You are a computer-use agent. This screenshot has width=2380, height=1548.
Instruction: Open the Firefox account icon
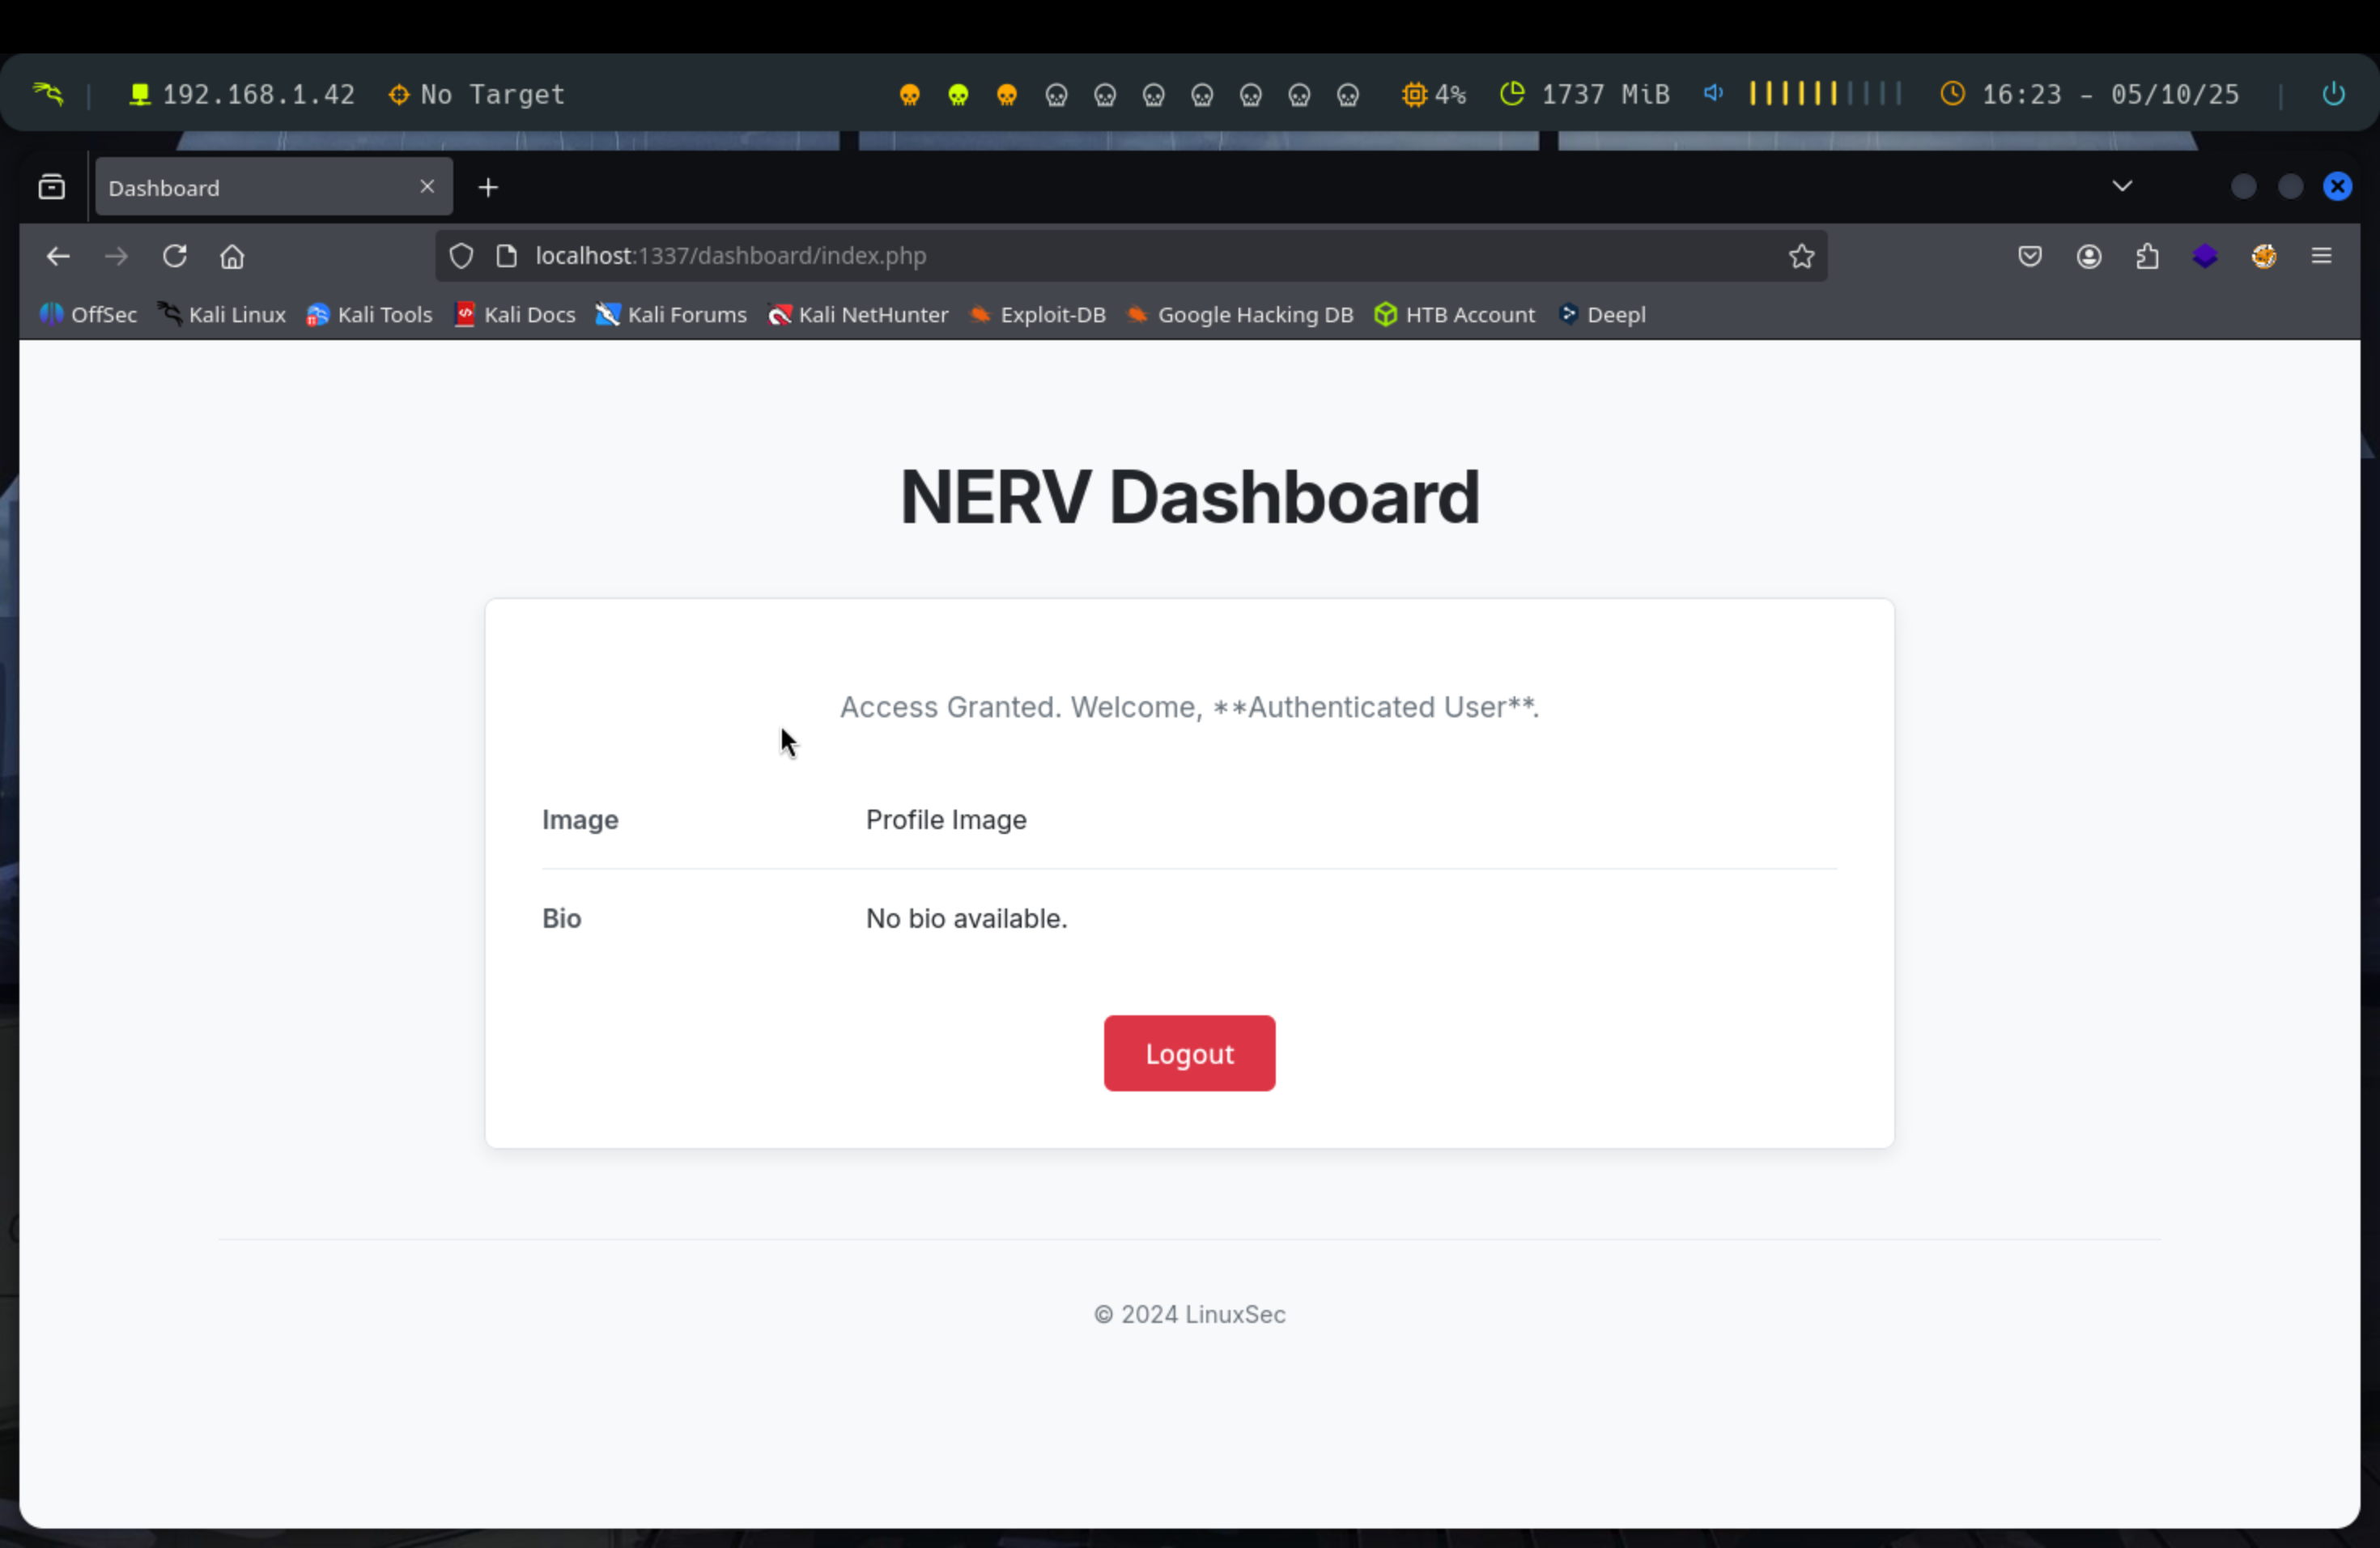[2088, 256]
